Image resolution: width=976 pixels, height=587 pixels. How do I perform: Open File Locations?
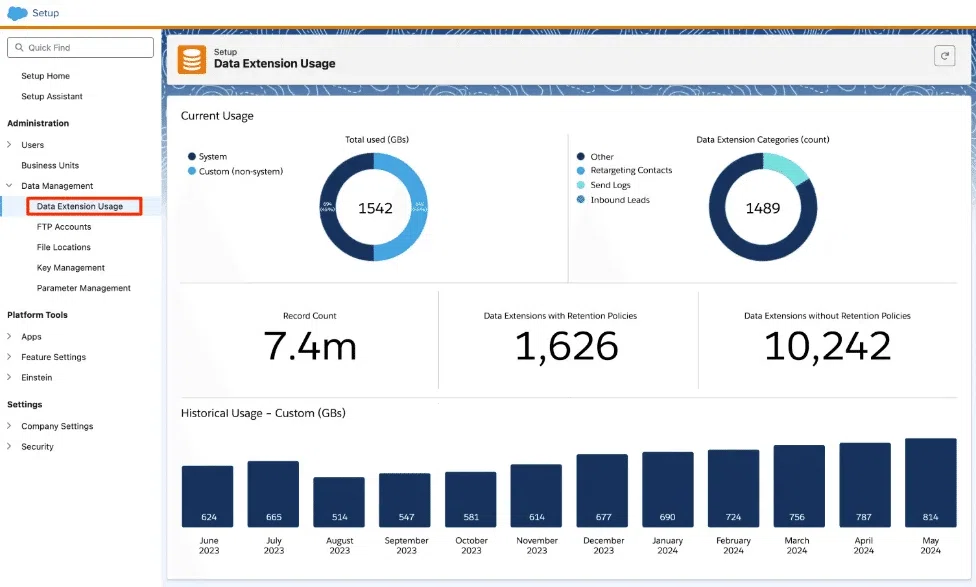pos(63,247)
